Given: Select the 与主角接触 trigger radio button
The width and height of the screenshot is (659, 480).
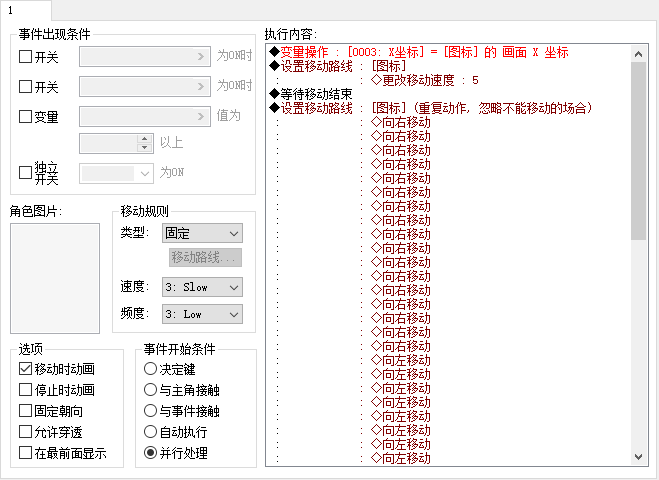Looking at the screenshot, I should click(150, 390).
